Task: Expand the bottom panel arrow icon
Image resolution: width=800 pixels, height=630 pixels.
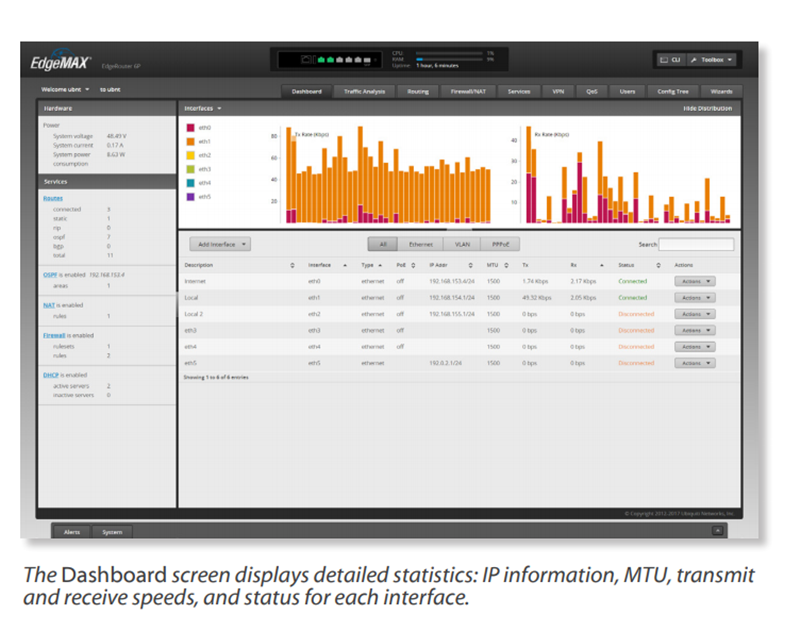Action: point(717,531)
